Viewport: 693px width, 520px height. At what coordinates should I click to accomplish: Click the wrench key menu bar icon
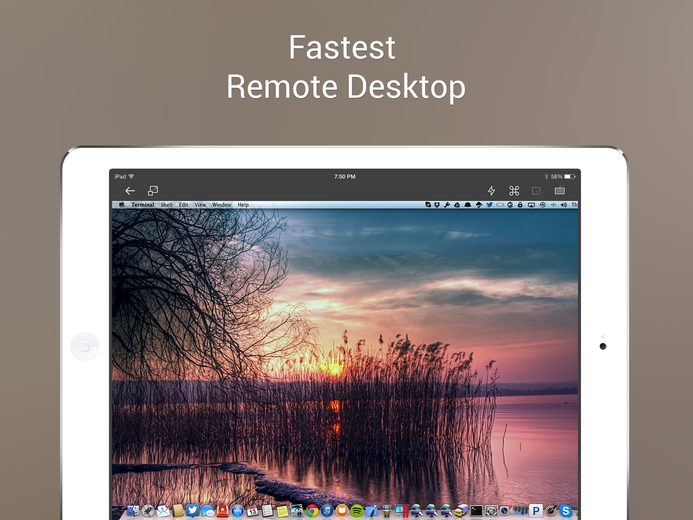(x=447, y=205)
